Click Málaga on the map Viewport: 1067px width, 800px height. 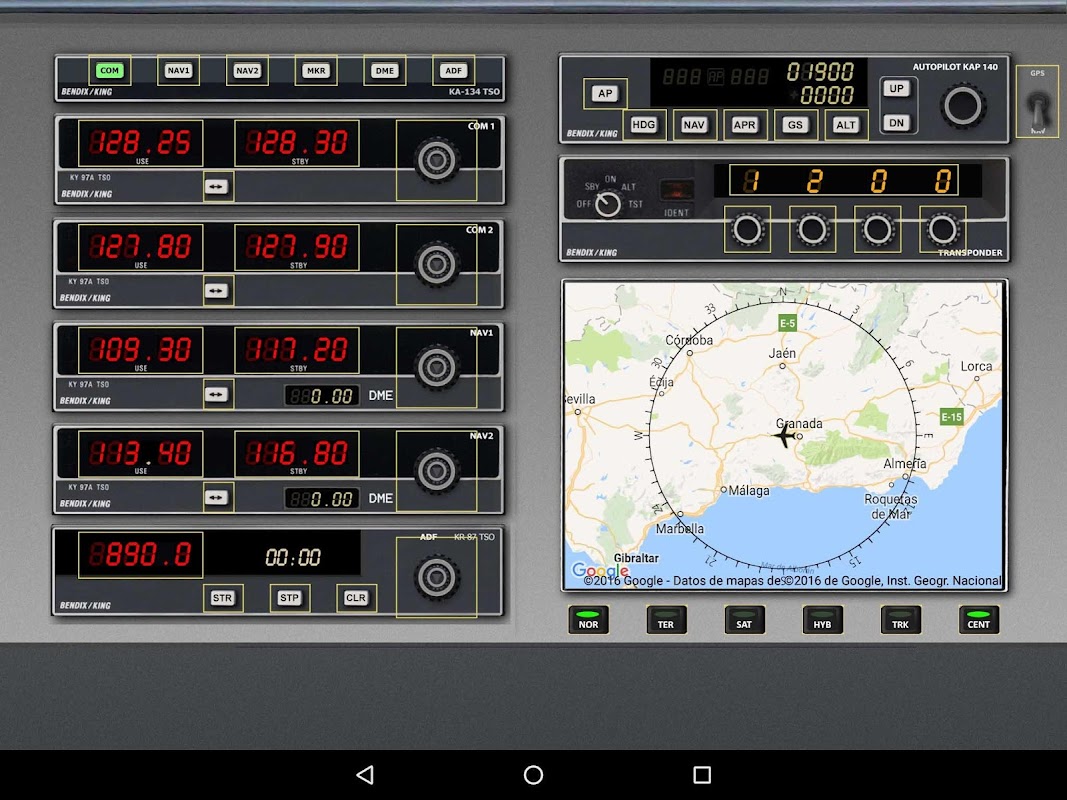point(749,490)
